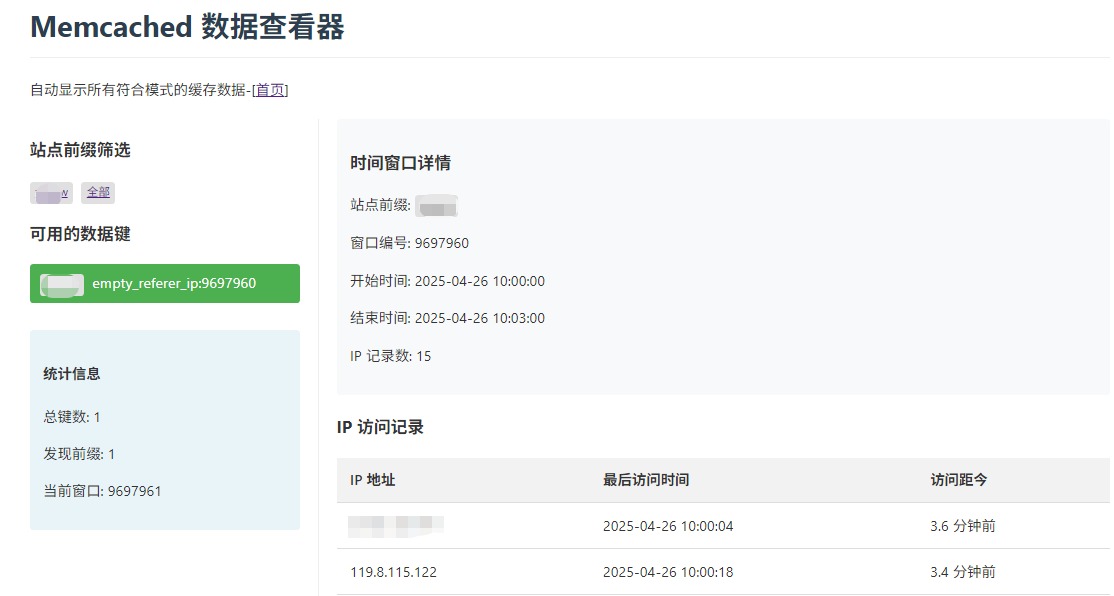Click the 结束时间 line in window details
1114x596 pixels.
[x=447, y=318]
